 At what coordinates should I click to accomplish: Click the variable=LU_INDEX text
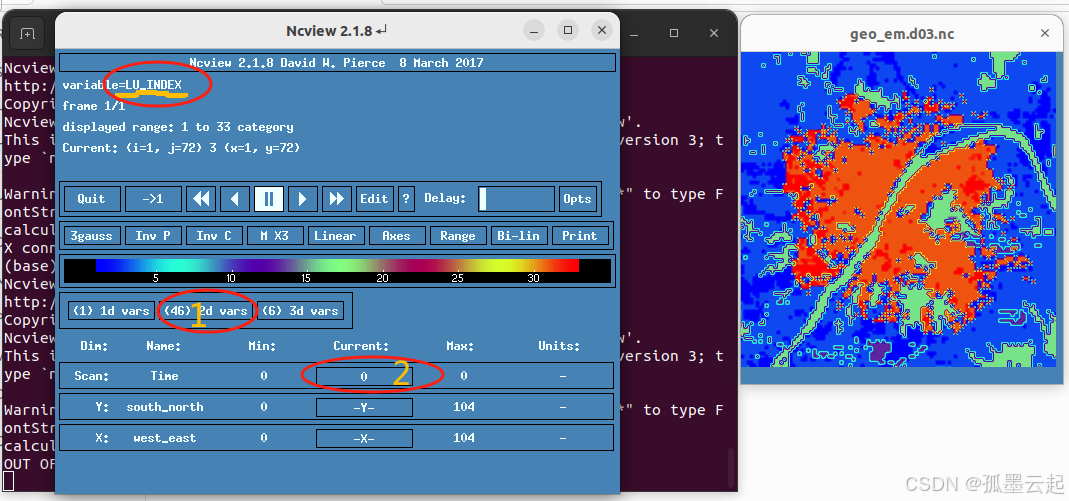[122, 85]
